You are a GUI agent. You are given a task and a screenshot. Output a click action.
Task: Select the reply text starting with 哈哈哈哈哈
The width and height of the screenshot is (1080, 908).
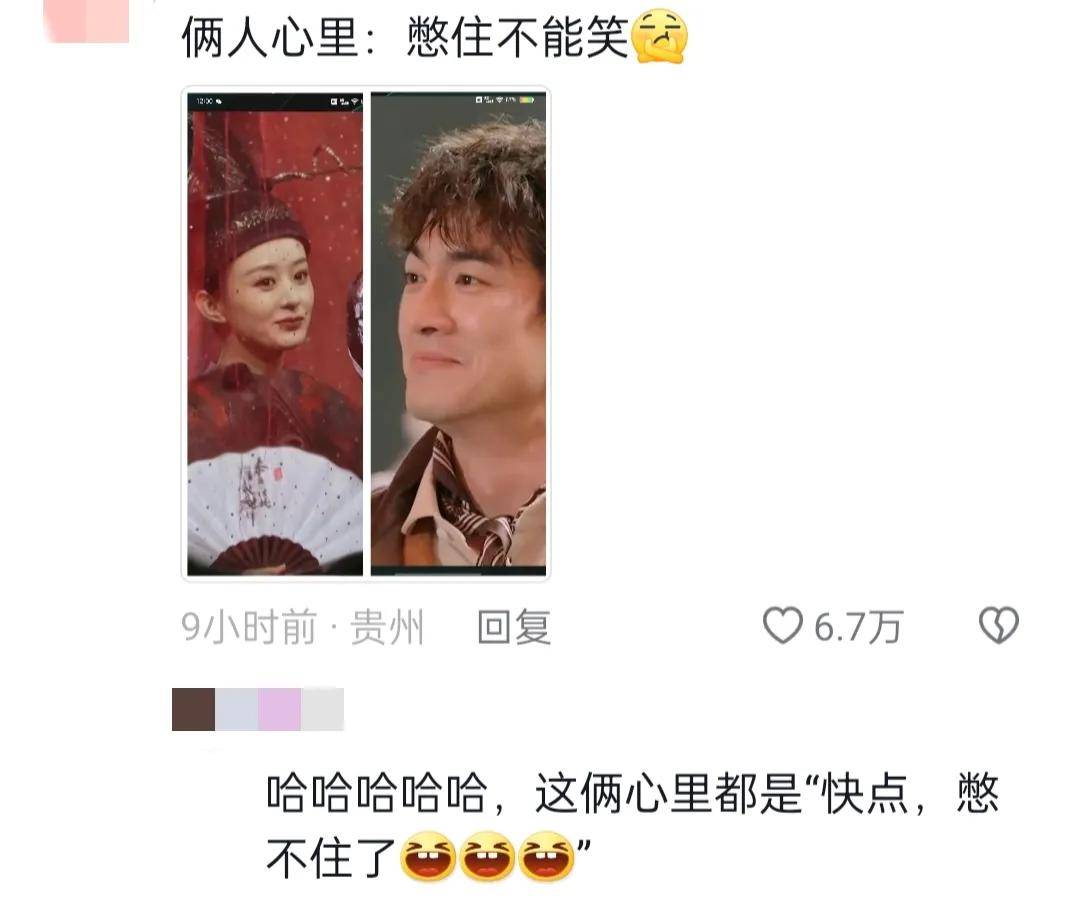click(632, 825)
